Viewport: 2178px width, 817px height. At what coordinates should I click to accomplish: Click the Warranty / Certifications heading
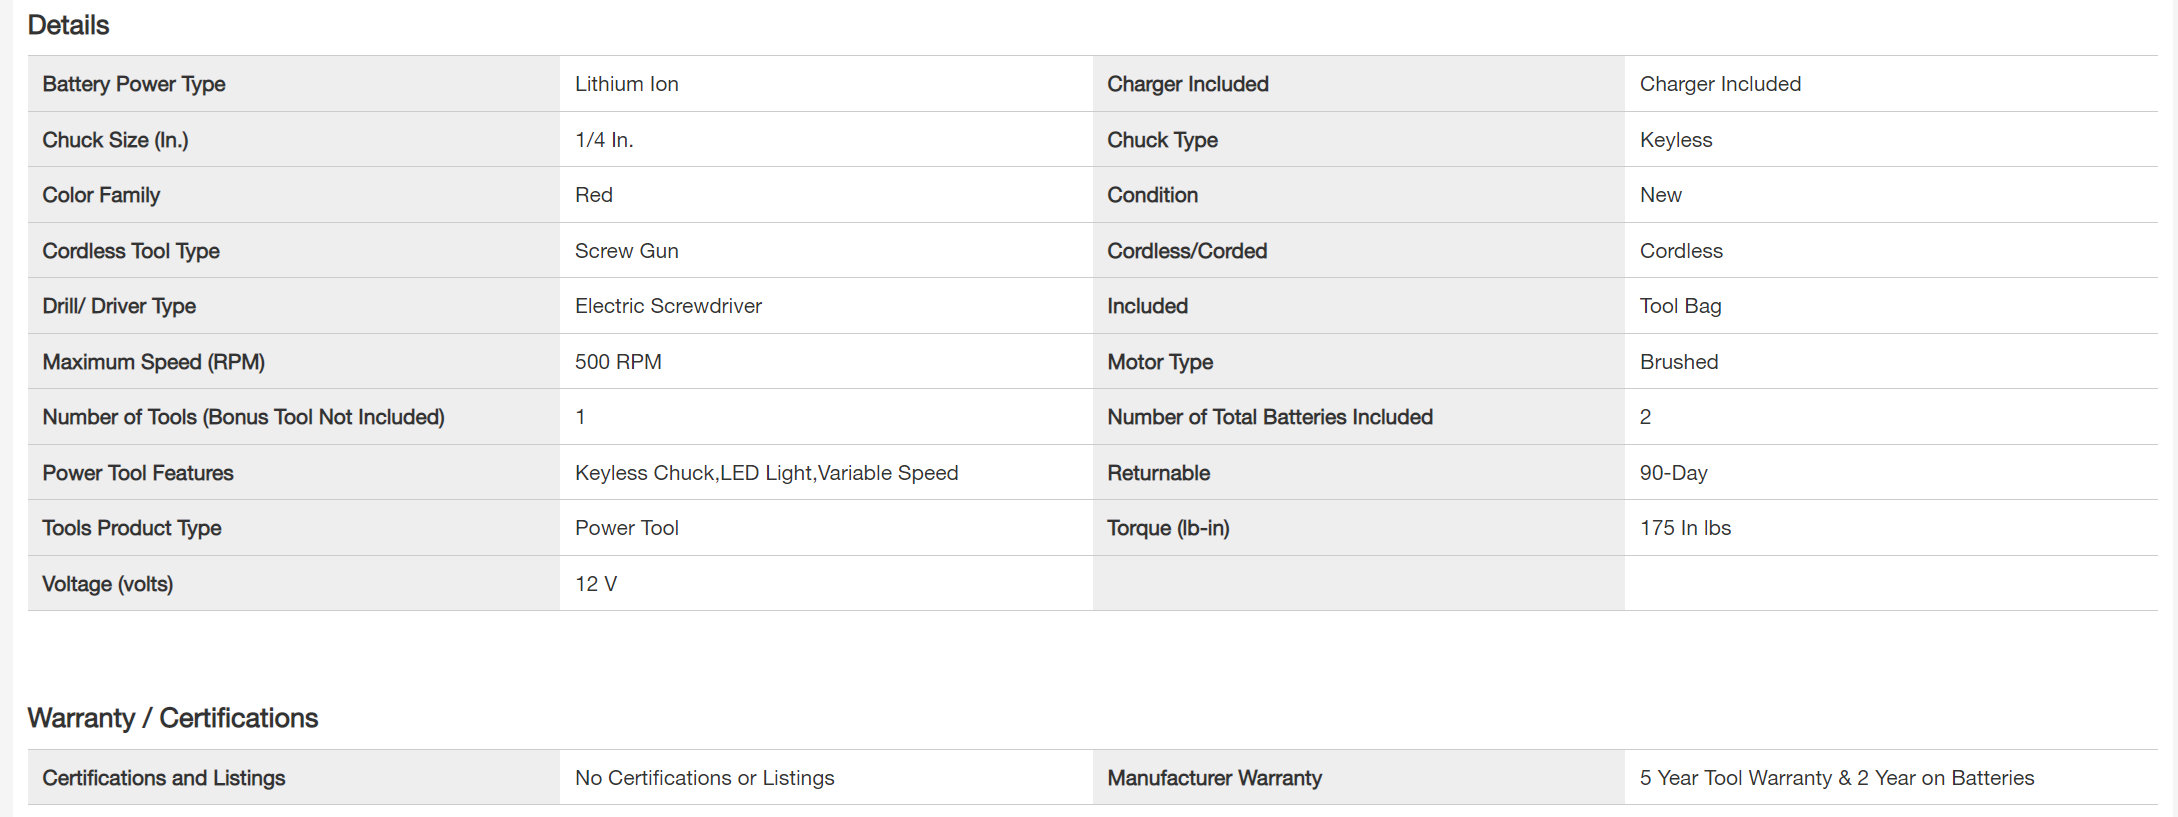pos(173,718)
